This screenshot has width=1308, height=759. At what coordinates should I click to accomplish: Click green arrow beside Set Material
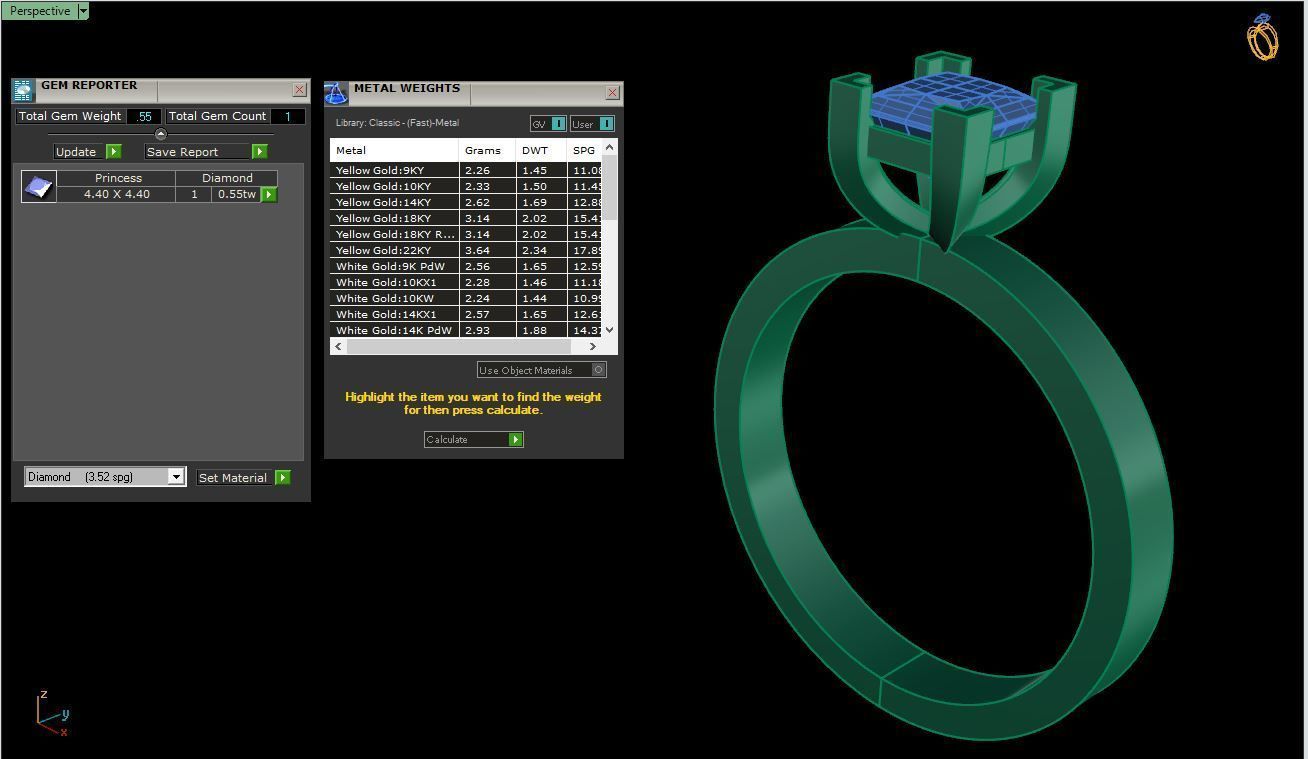pos(283,478)
